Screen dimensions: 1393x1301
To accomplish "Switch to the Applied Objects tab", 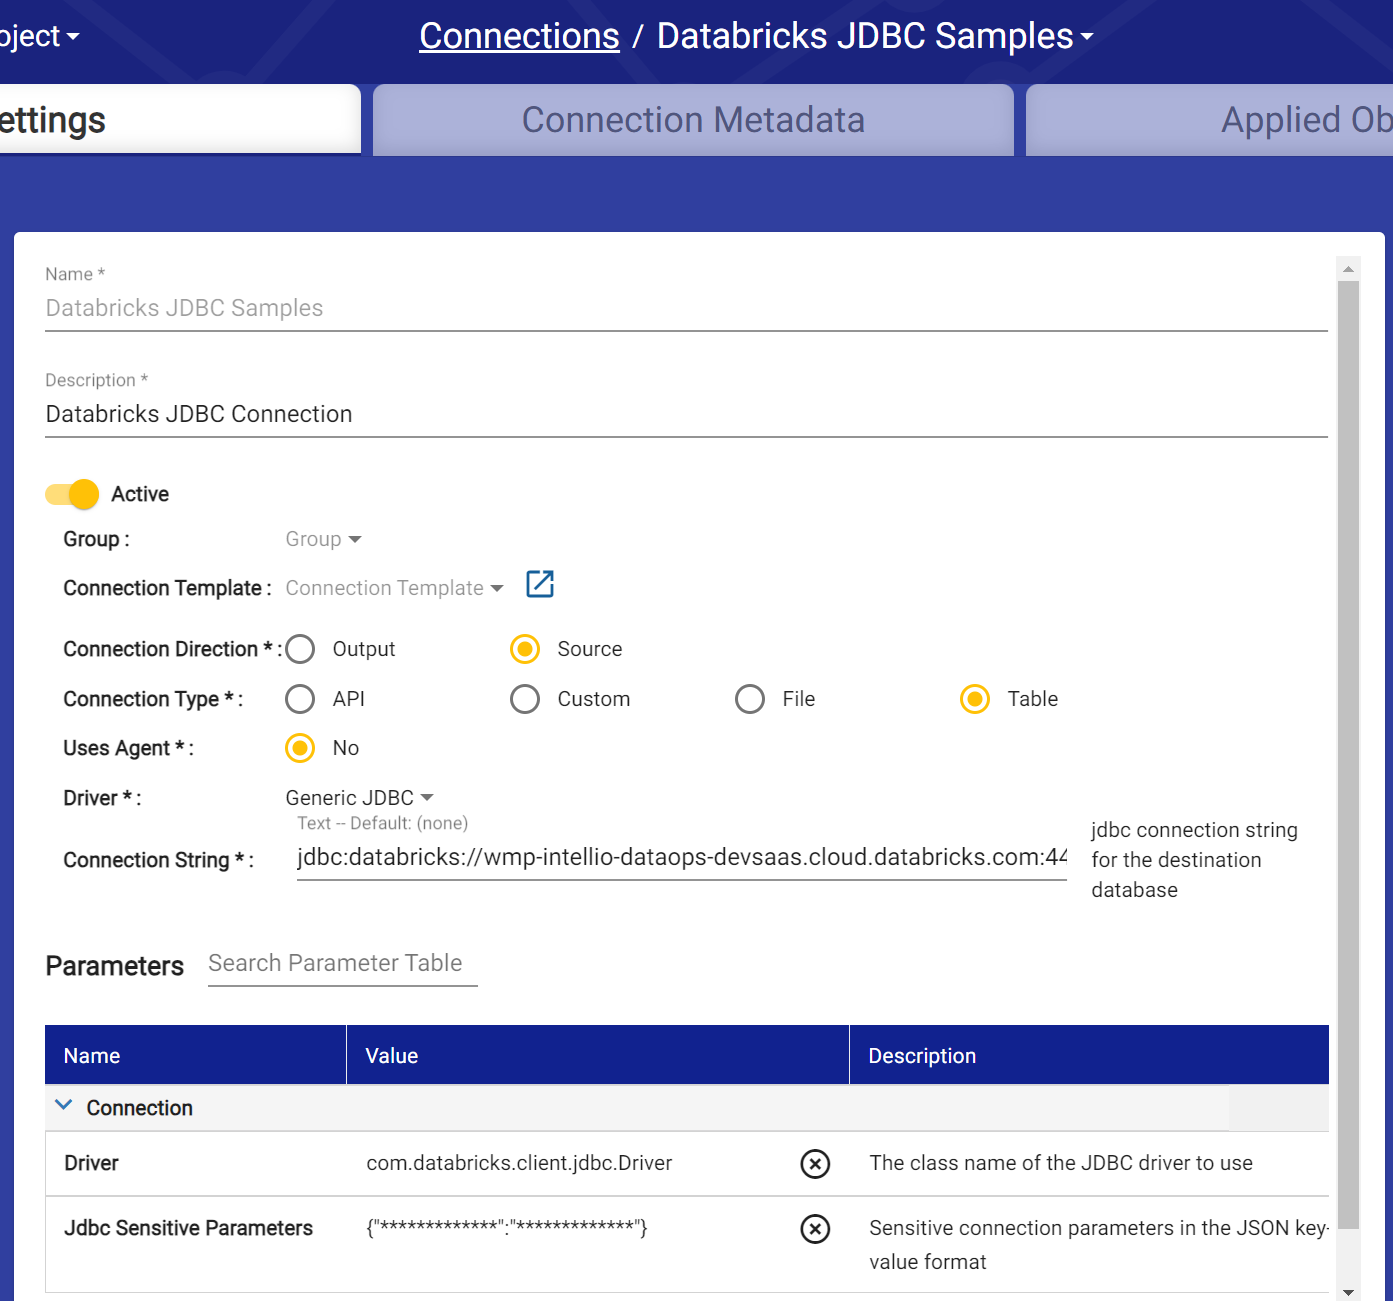I will 1209,120.
